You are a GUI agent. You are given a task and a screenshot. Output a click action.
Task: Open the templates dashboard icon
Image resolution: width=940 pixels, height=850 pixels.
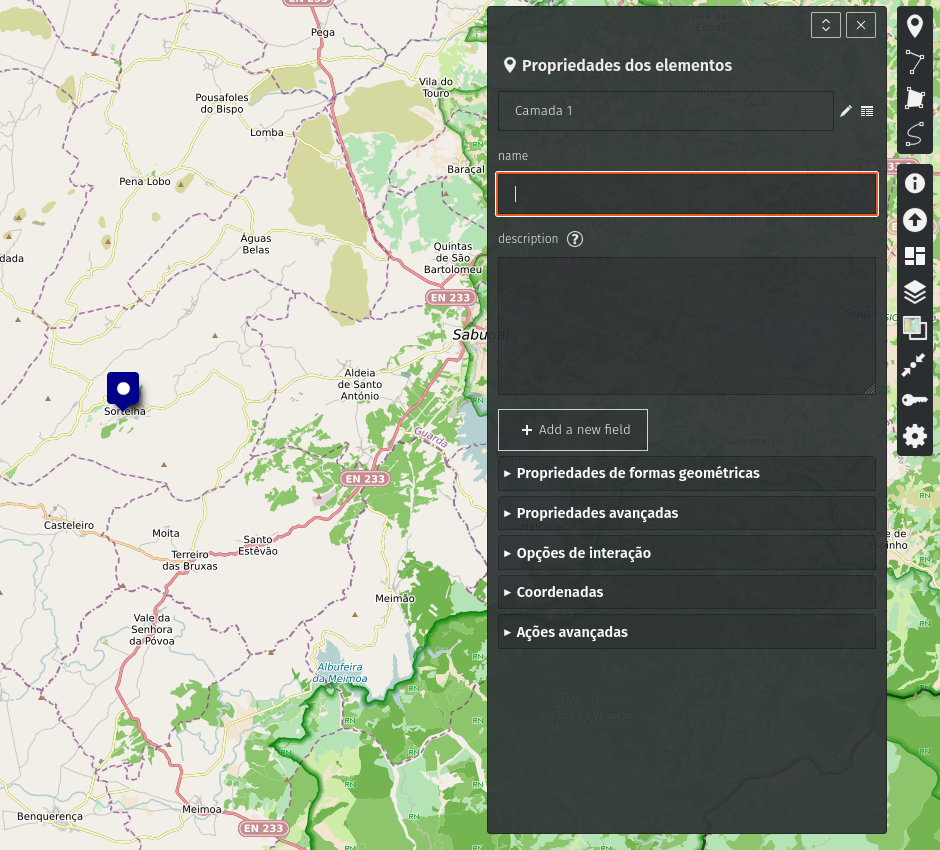click(914, 256)
